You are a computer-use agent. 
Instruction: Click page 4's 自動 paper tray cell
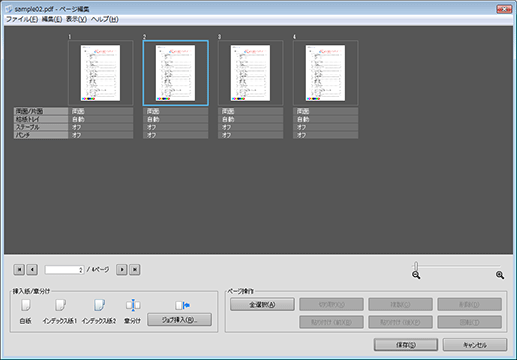[326, 119]
